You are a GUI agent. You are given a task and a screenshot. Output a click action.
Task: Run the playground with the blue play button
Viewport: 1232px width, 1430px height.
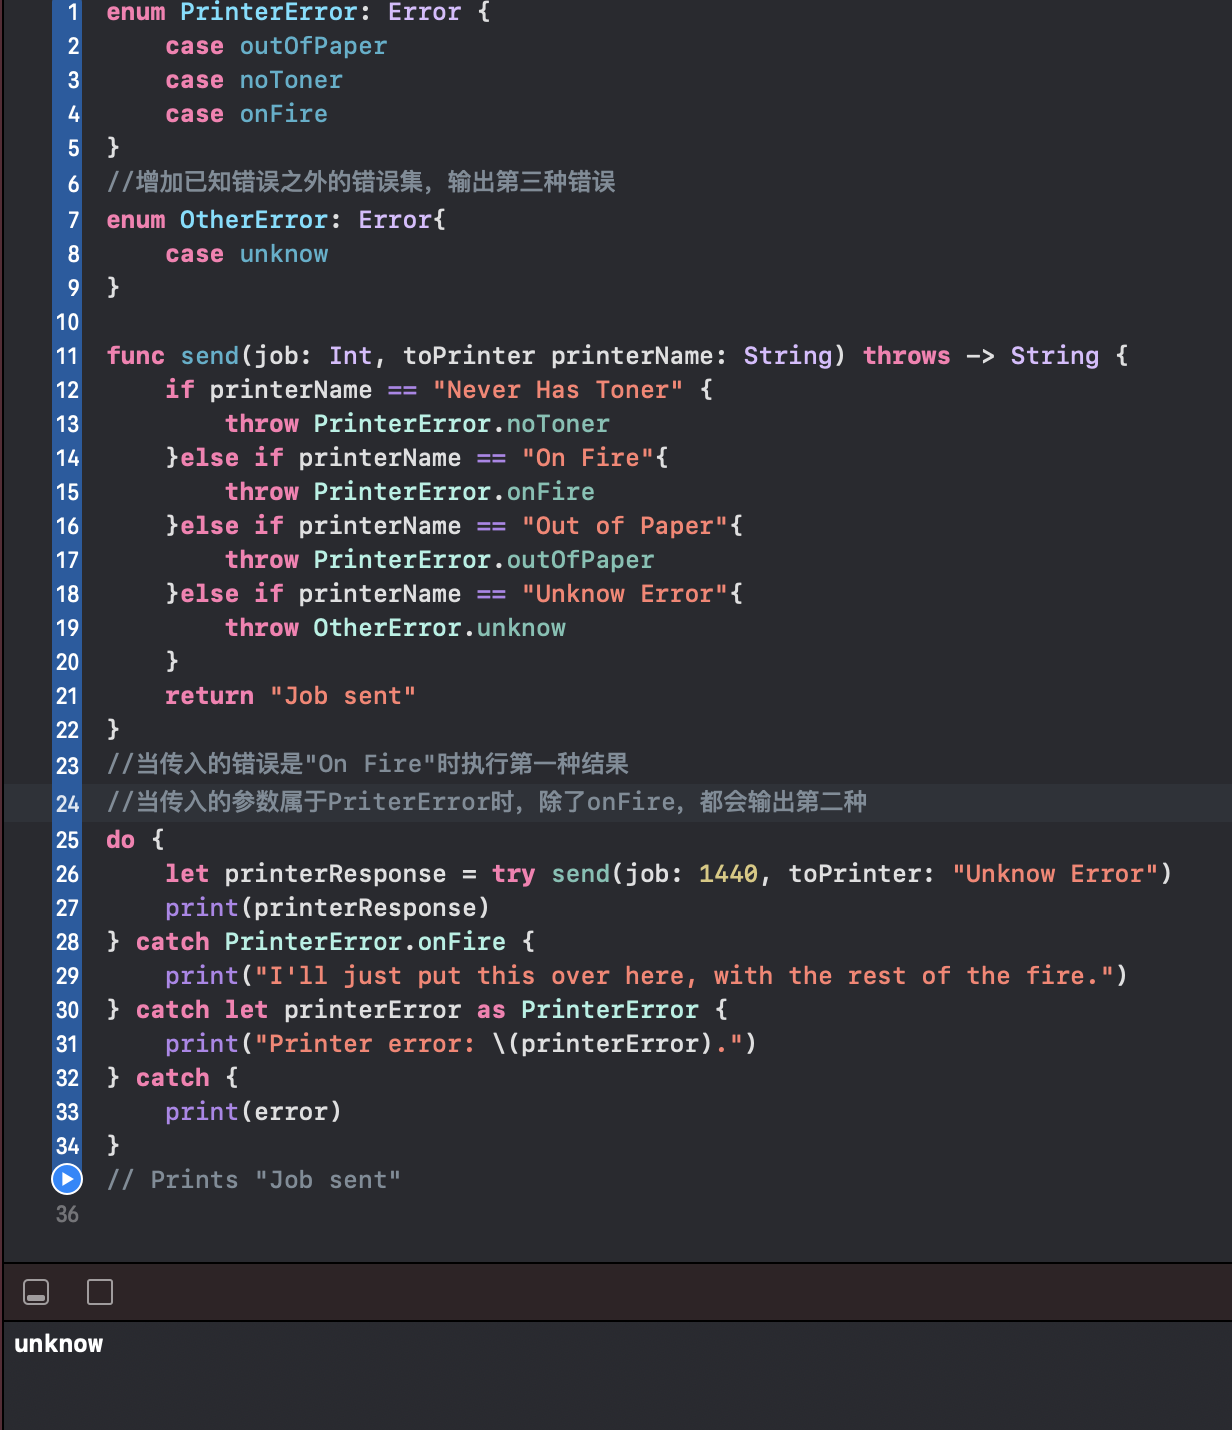(67, 1179)
